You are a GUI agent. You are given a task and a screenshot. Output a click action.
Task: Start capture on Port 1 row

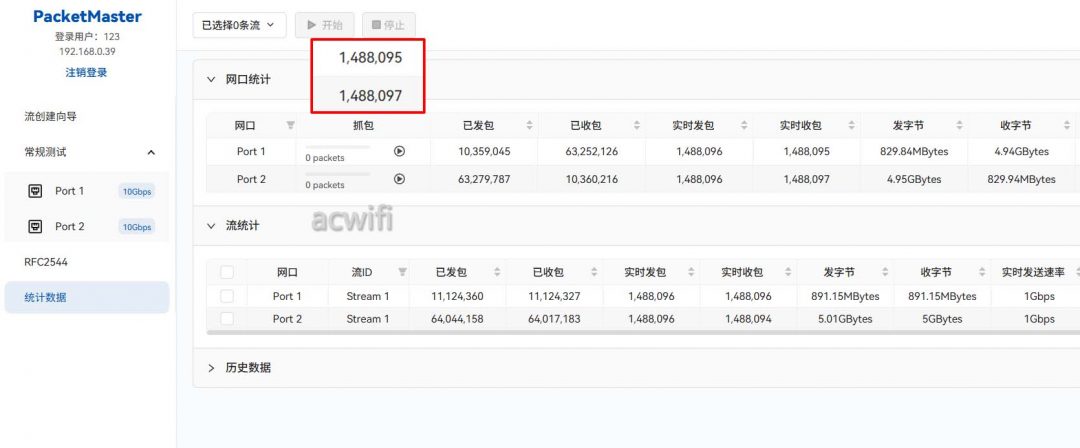coord(399,152)
